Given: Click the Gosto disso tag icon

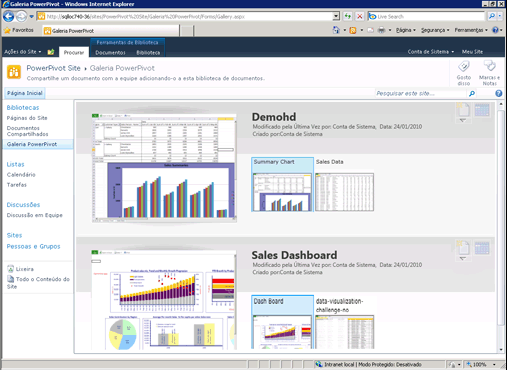Looking at the screenshot, I should 464,66.
